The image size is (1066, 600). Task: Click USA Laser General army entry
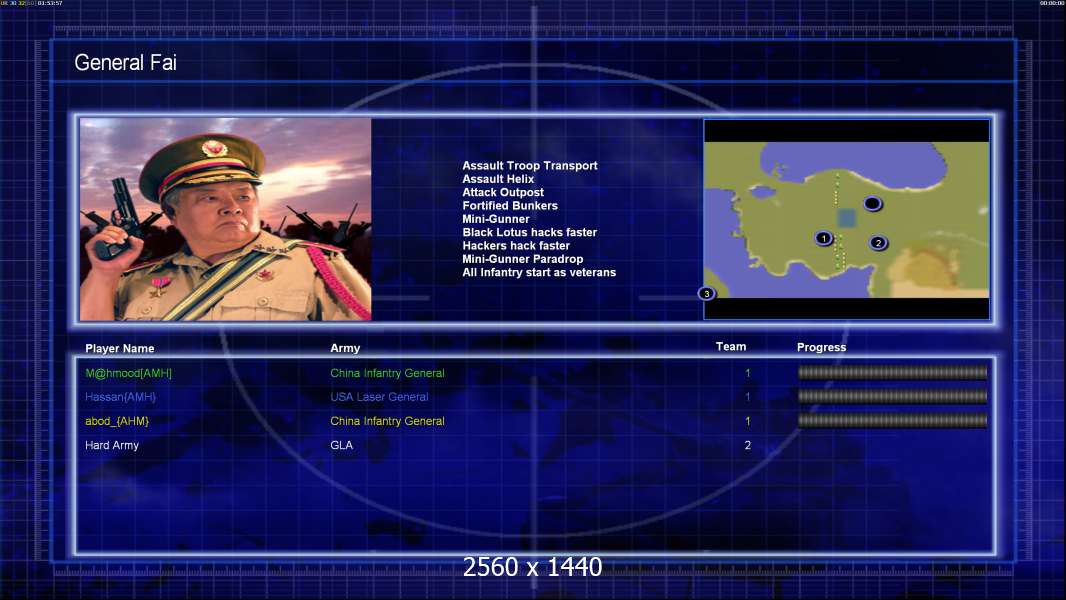[379, 397]
